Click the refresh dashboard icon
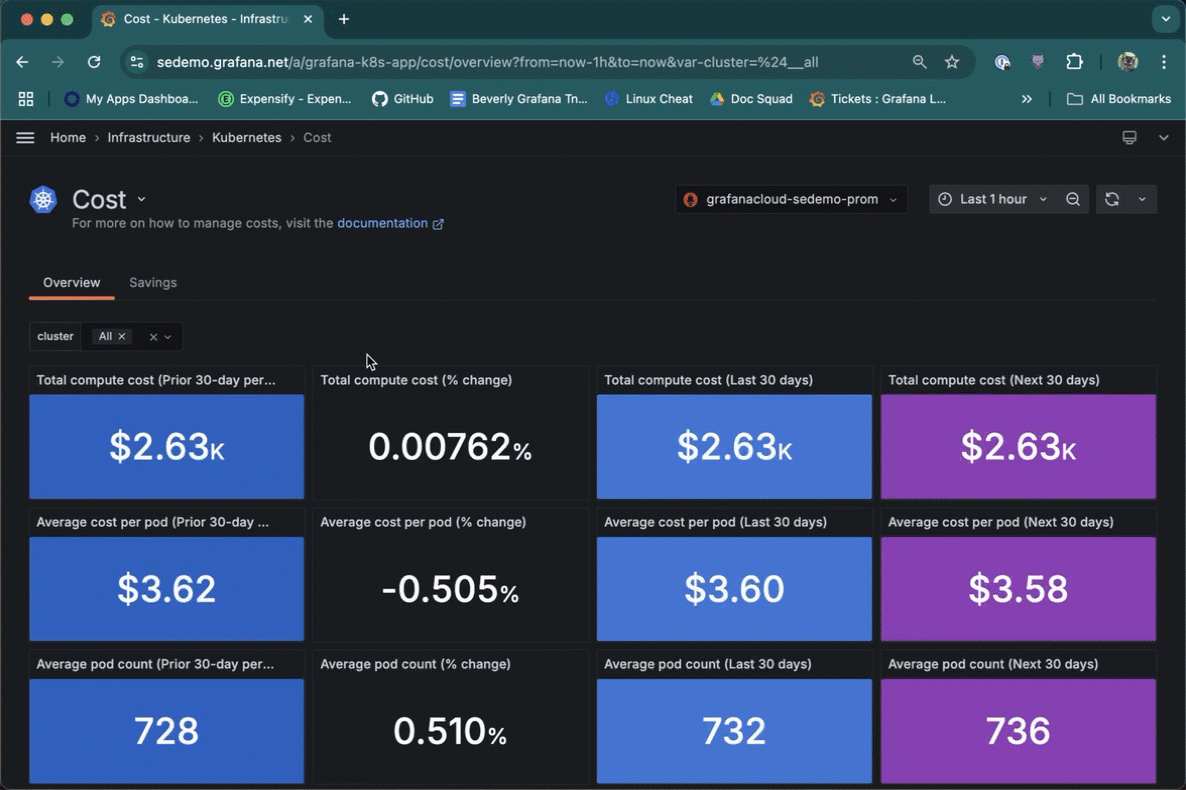1186x790 pixels. 1111,199
